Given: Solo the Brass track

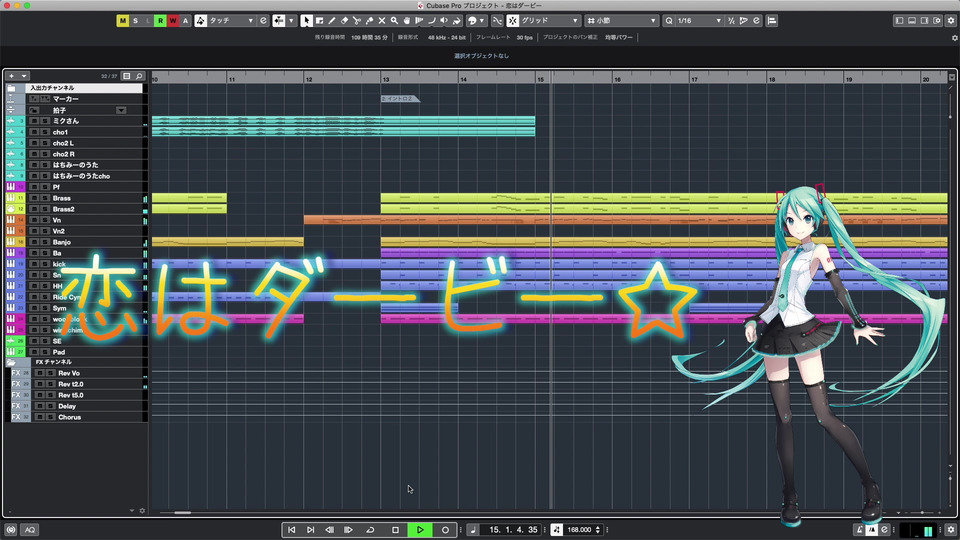Looking at the screenshot, I should click(x=44, y=198).
